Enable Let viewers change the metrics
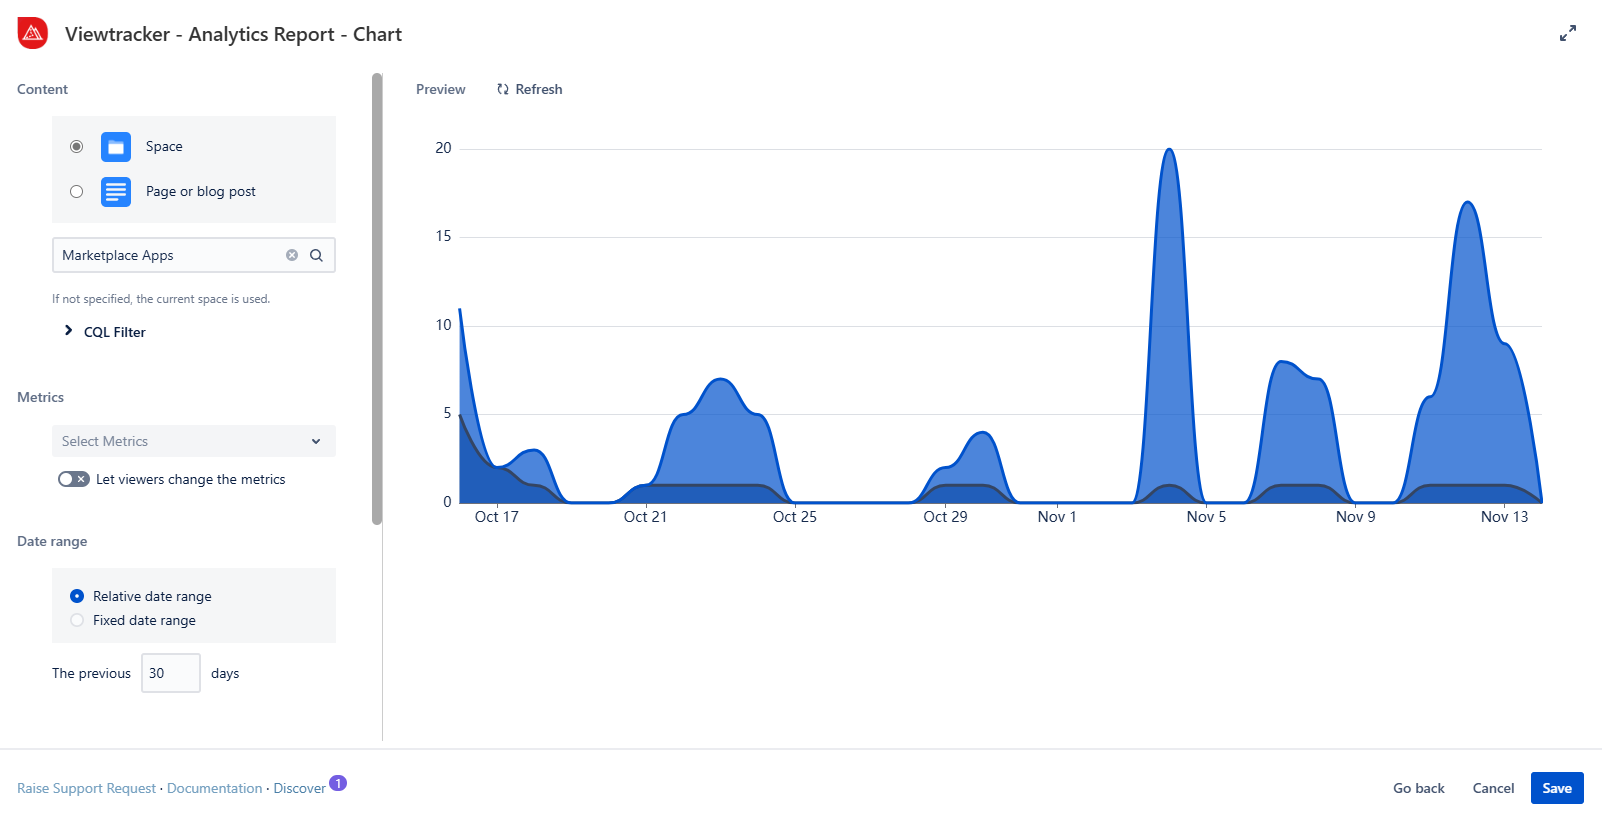This screenshot has height=822, width=1602. (73, 479)
